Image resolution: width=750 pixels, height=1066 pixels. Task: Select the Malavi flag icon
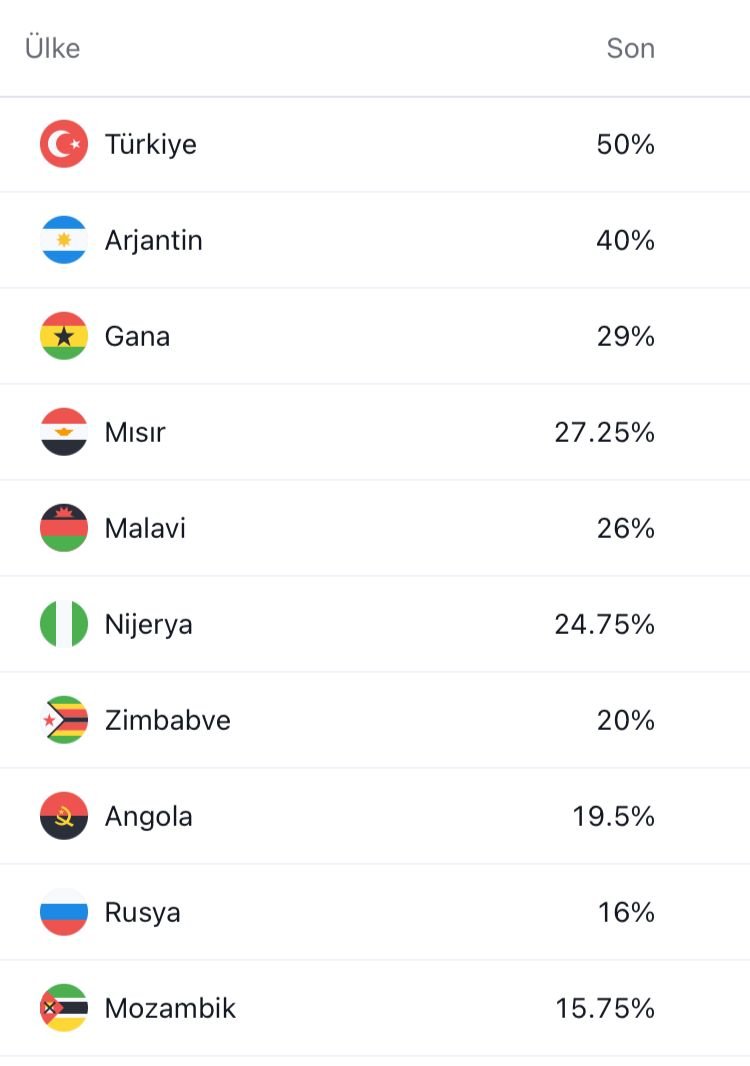click(x=64, y=528)
